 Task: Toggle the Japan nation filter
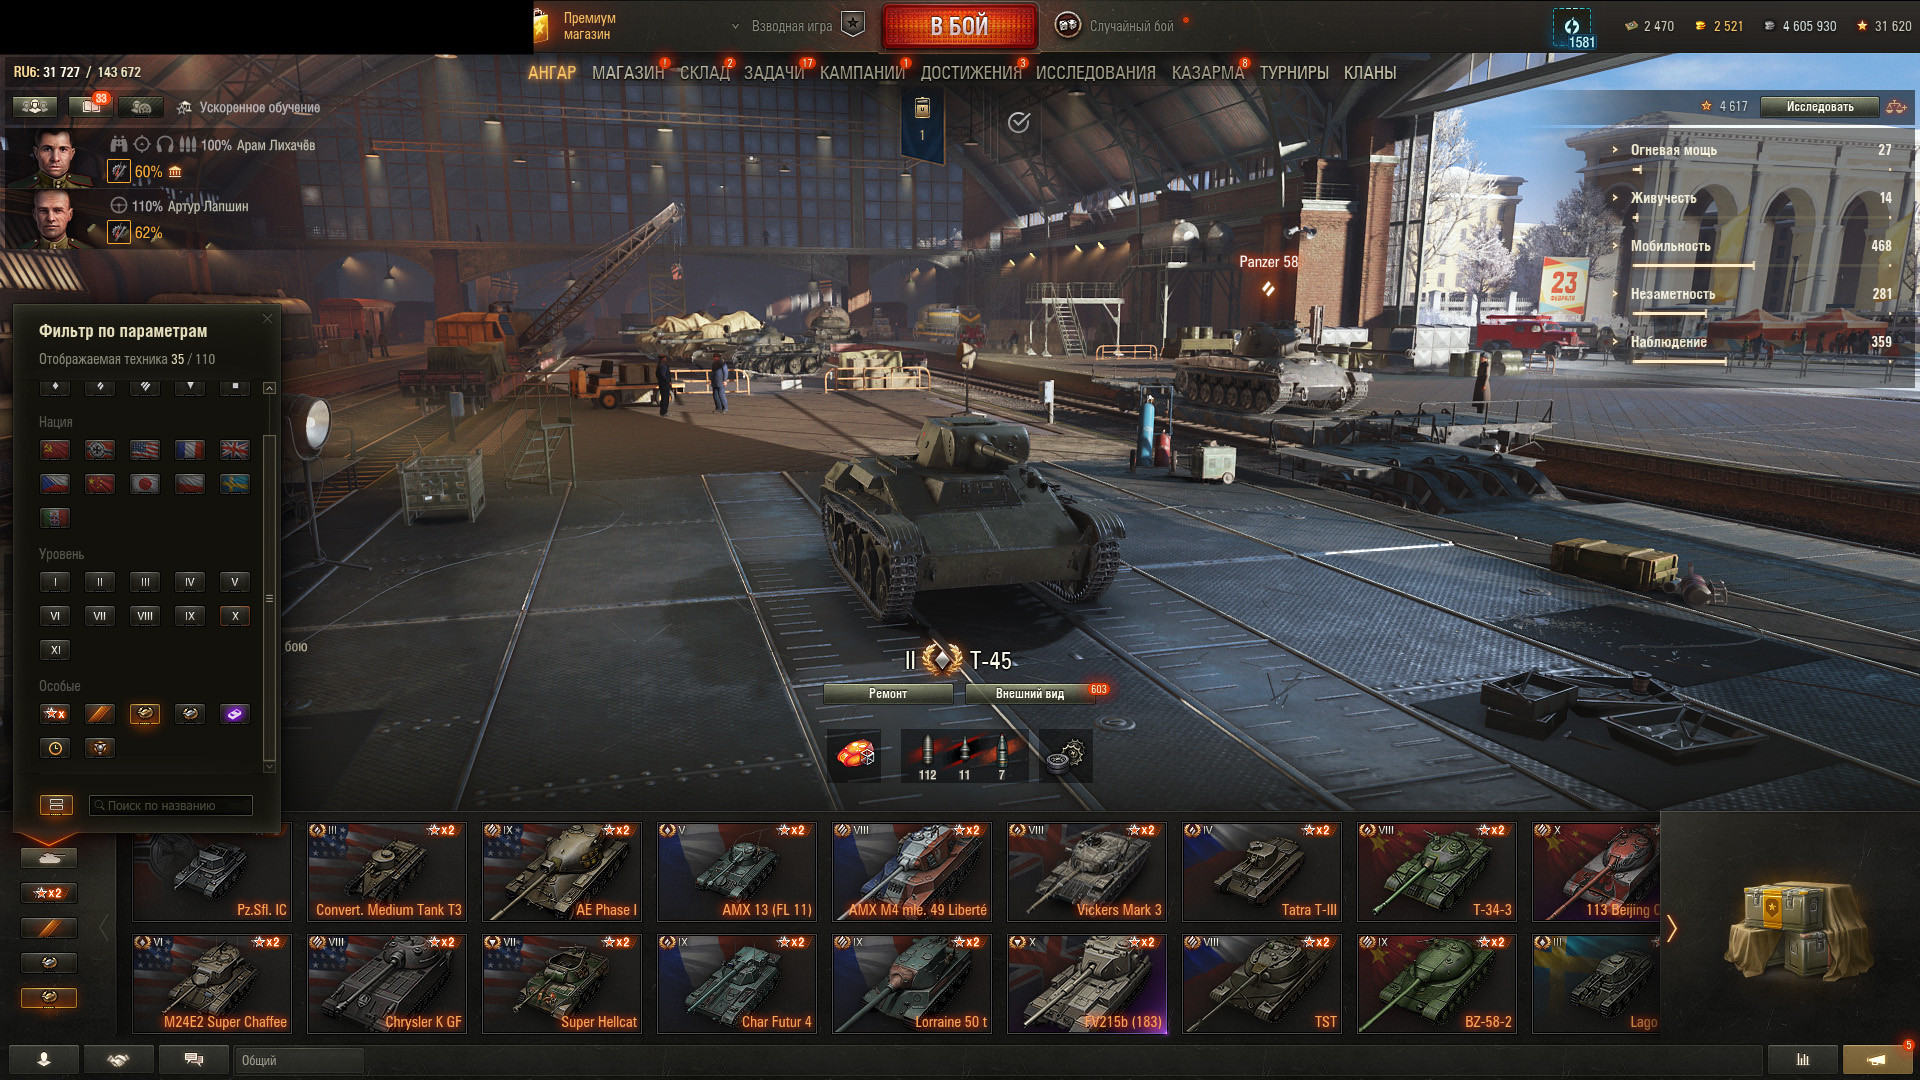pyautogui.click(x=145, y=484)
